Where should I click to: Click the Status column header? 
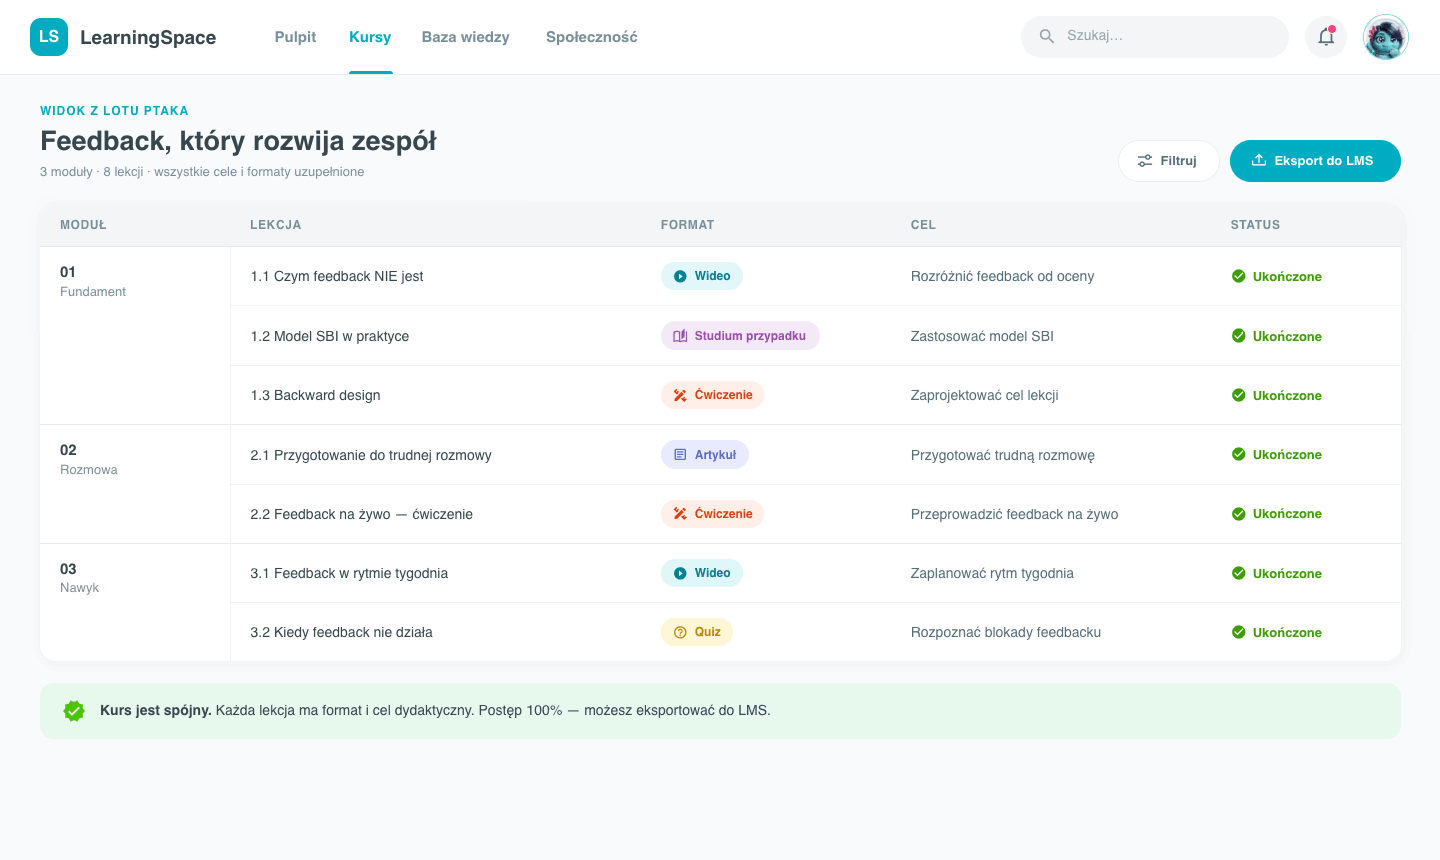[1255, 225]
